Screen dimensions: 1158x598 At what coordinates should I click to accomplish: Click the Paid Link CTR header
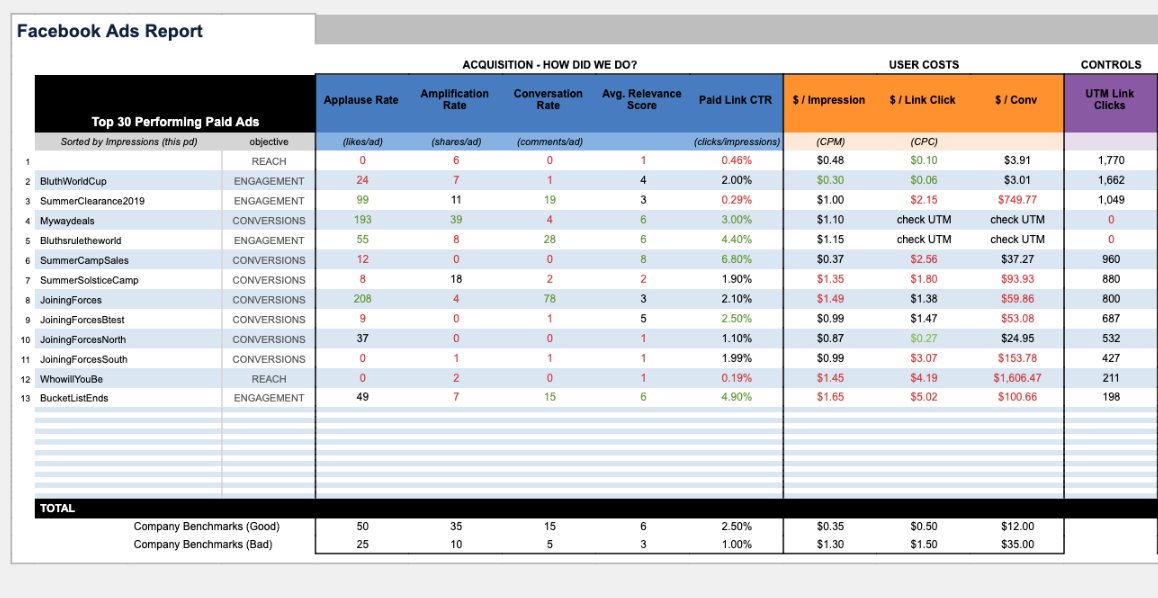click(x=734, y=99)
